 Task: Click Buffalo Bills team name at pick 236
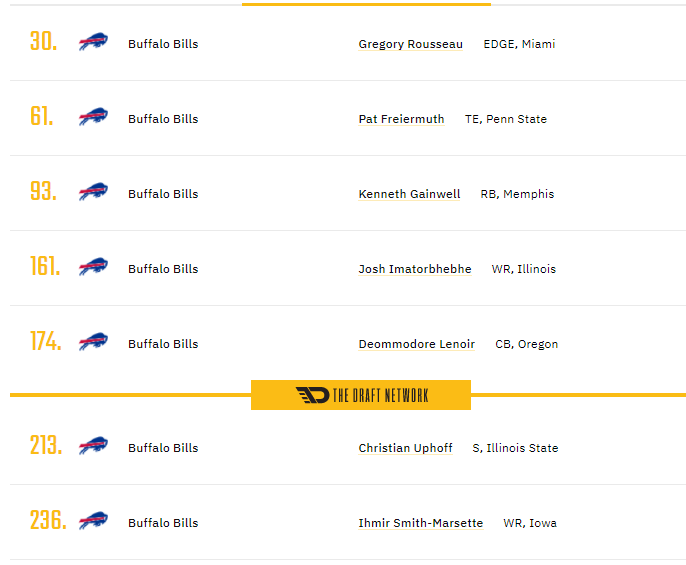point(163,523)
